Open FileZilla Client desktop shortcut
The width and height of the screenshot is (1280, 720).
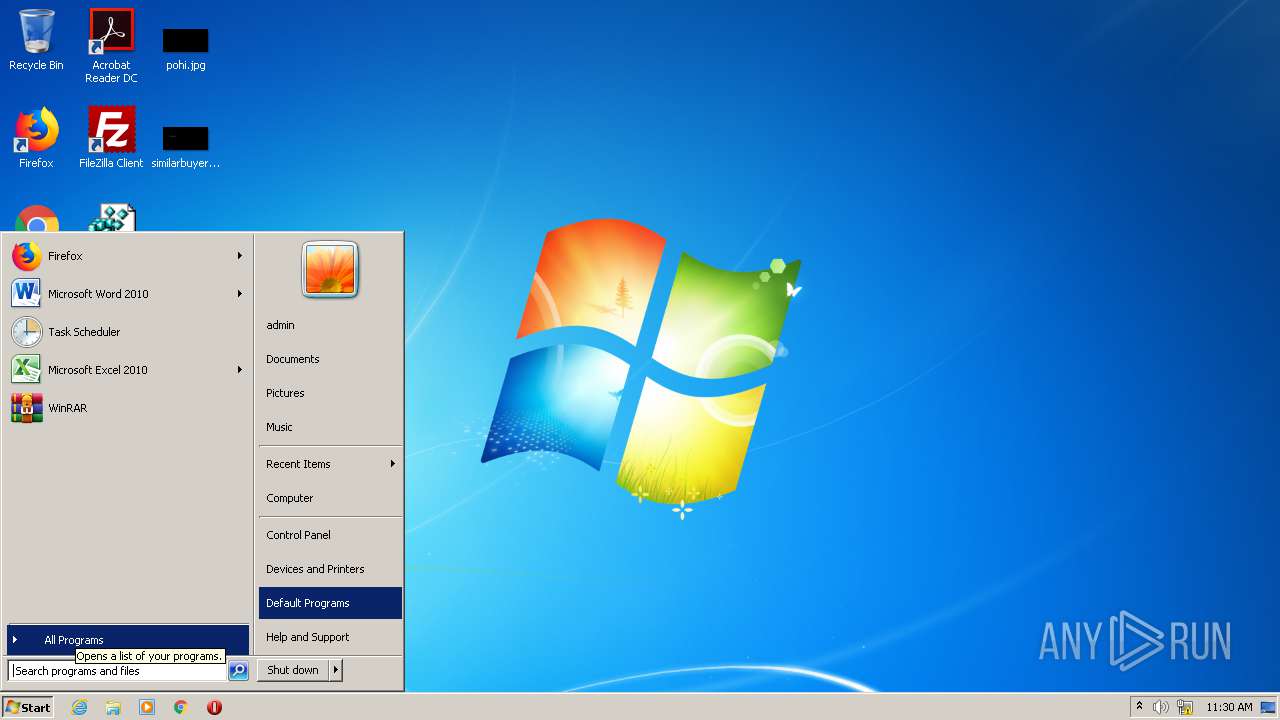point(111,138)
